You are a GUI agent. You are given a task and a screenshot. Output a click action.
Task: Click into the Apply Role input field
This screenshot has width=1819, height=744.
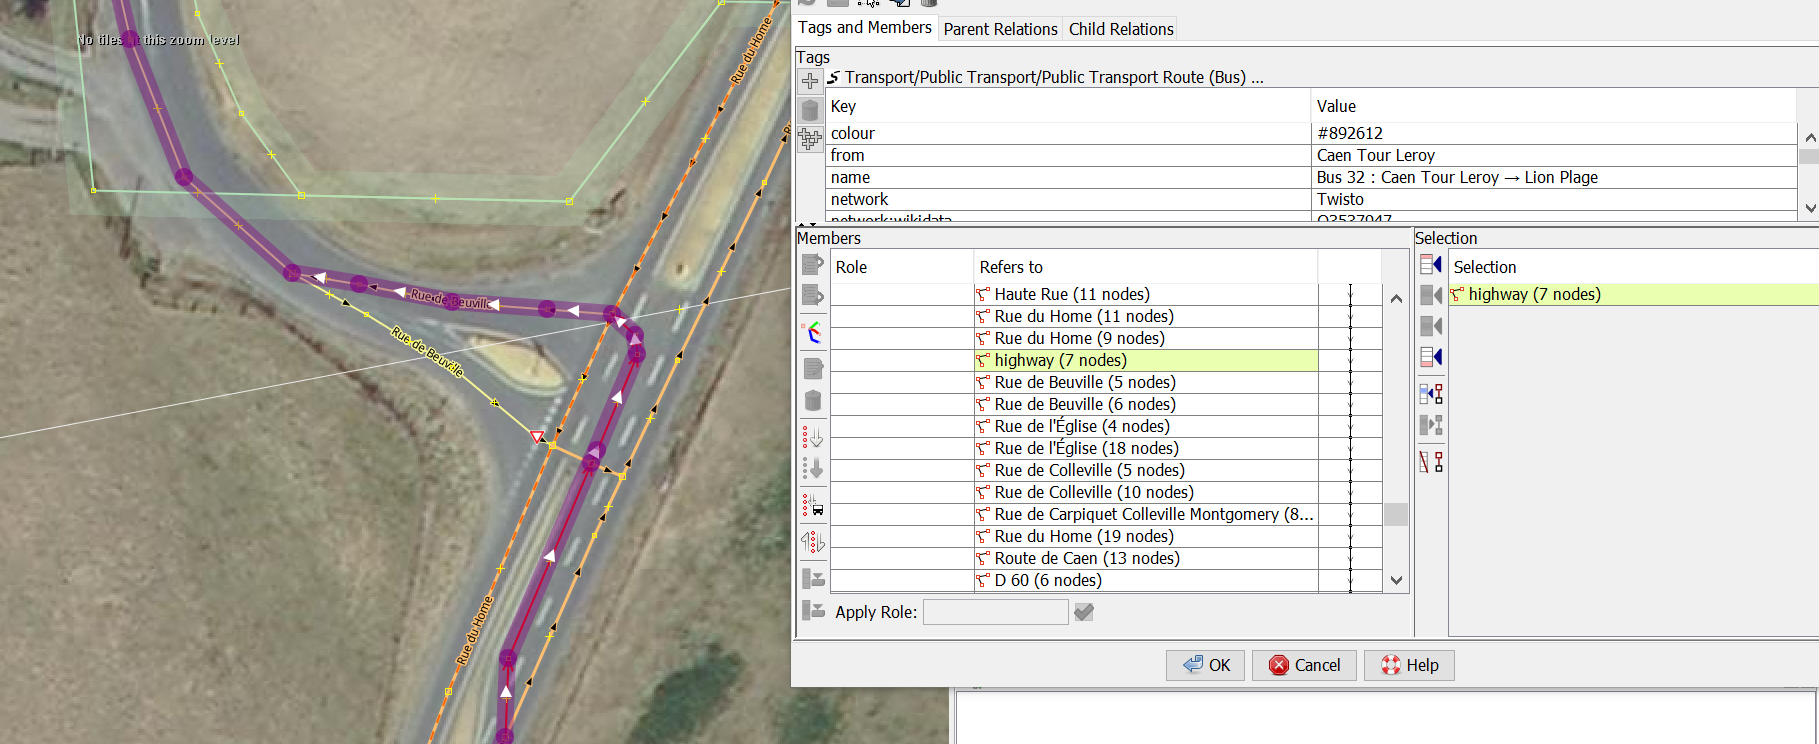(995, 612)
